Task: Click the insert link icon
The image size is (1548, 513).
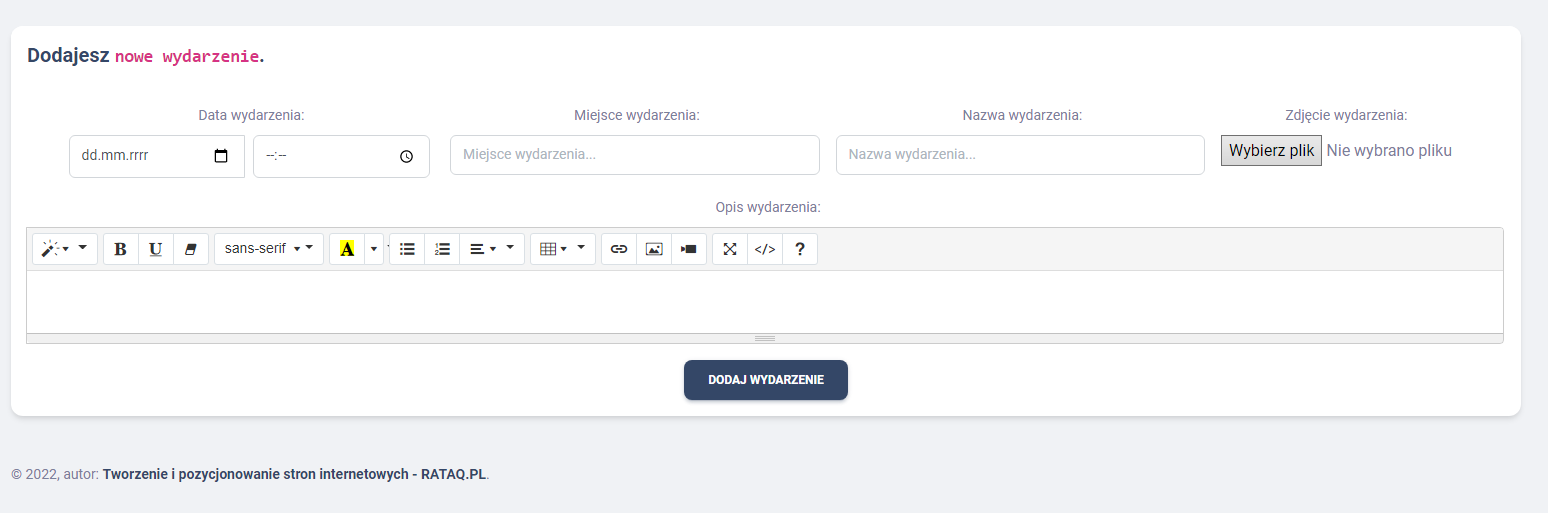Action: click(x=619, y=249)
